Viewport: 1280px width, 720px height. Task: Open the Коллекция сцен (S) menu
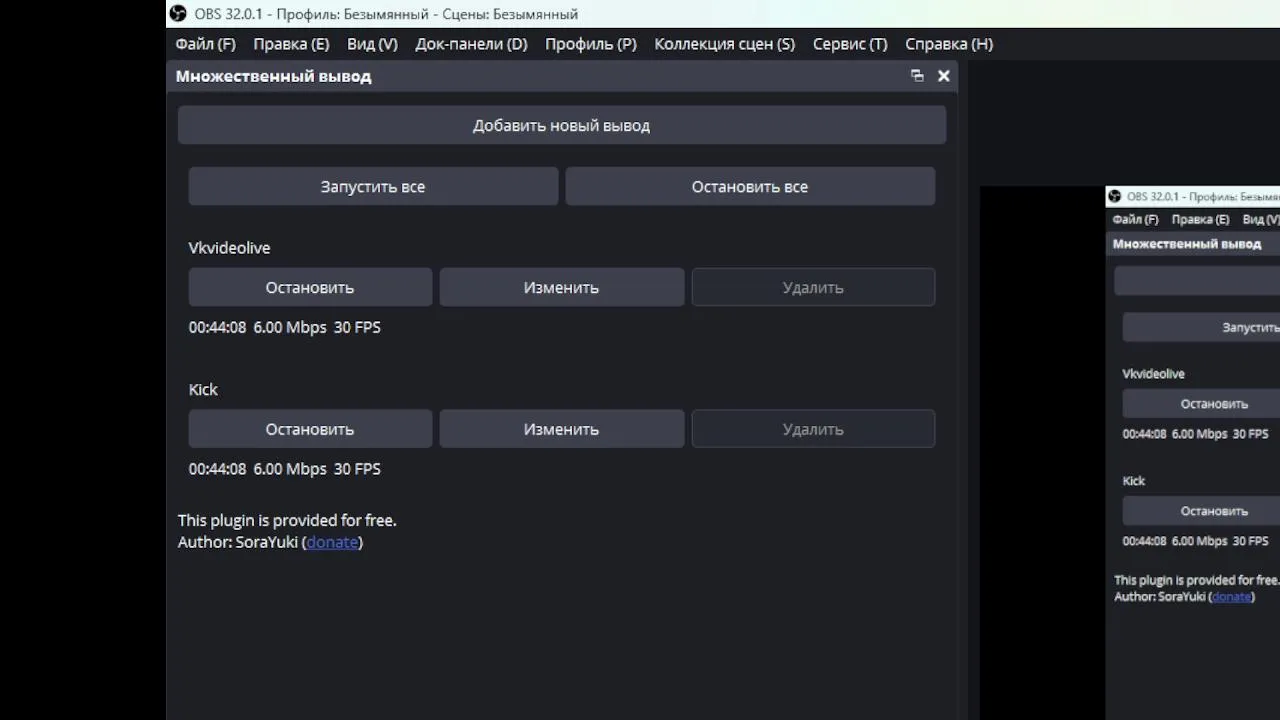pyautogui.click(x=724, y=44)
